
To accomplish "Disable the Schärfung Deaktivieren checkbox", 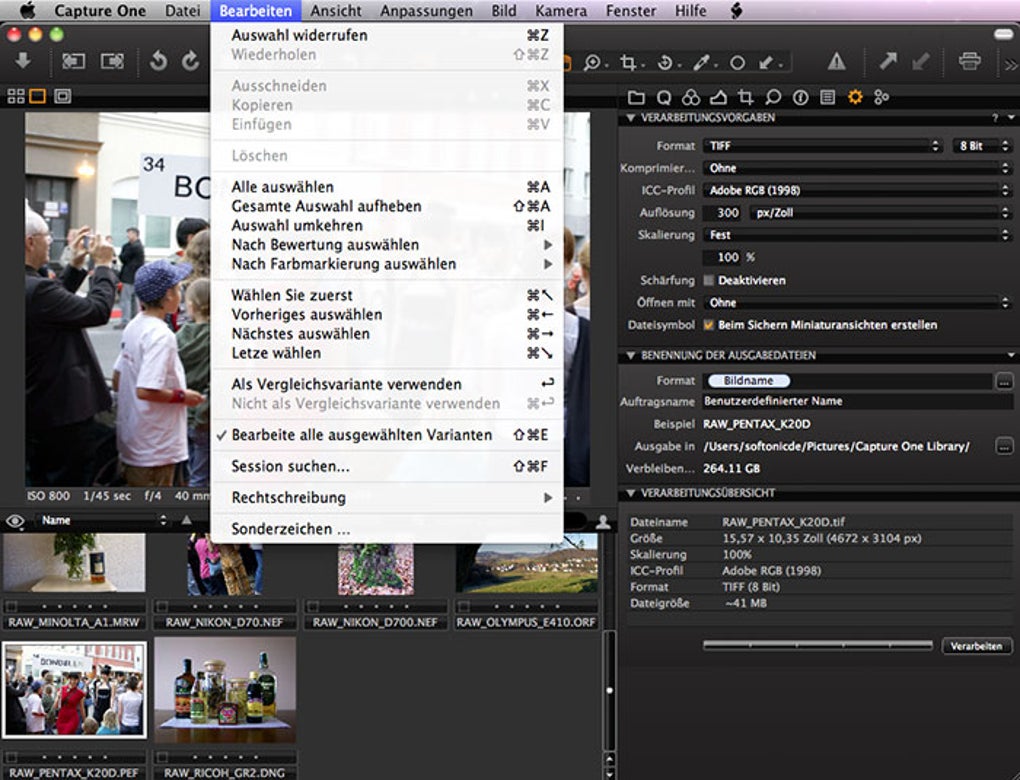I will pos(709,281).
